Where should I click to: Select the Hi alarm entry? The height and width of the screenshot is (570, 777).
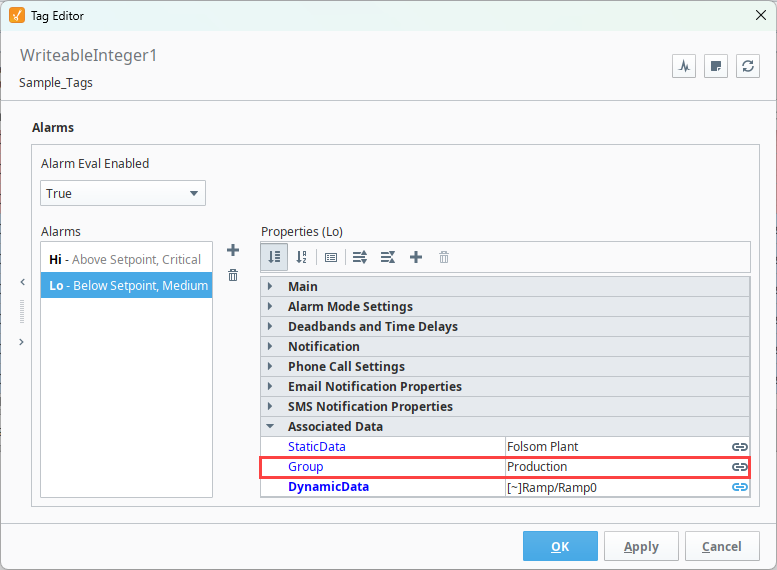[x=126, y=259]
